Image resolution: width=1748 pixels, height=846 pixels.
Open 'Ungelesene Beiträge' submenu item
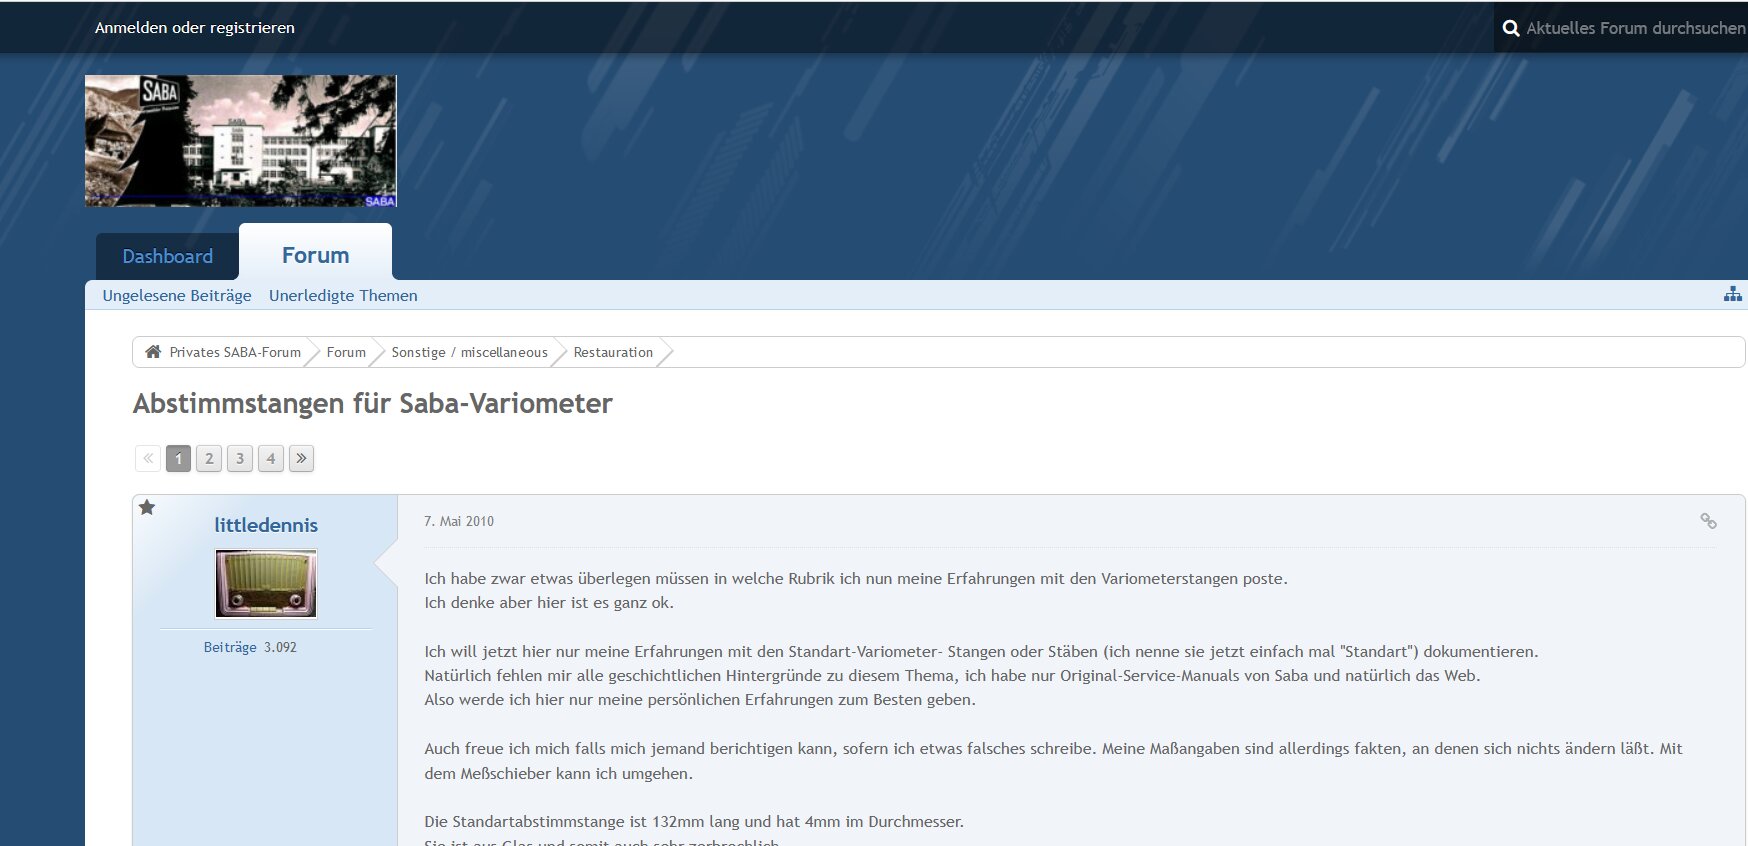[x=177, y=296]
